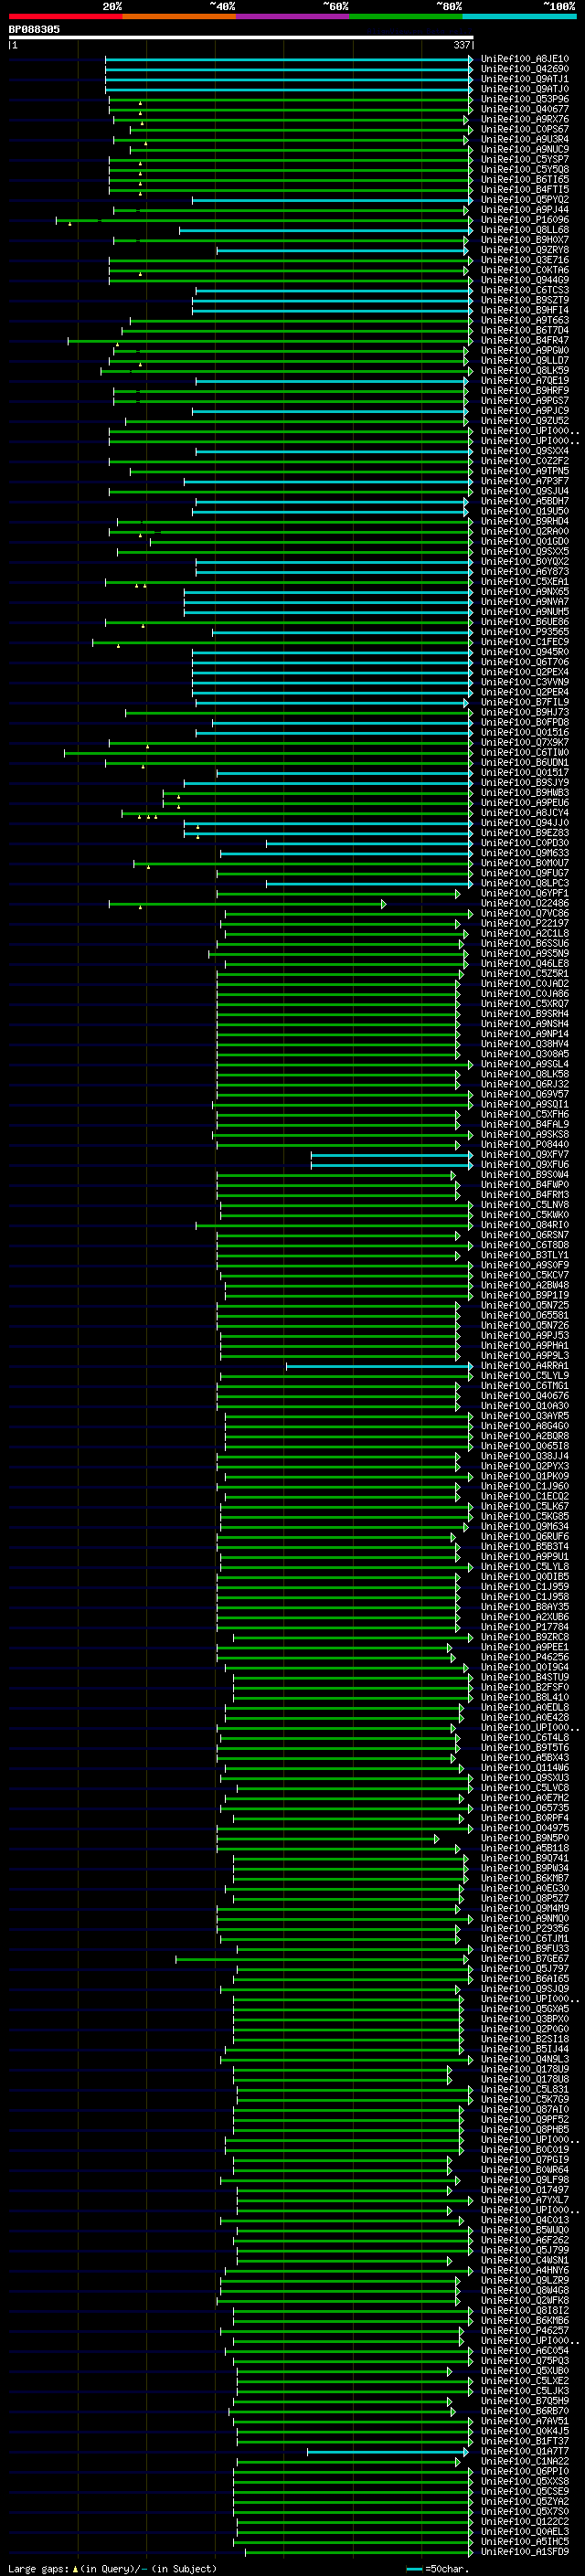This screenshot has height=2576, width=585.
Task: Click hit label UniRef100_Q40677
Action: click(525, 109)
